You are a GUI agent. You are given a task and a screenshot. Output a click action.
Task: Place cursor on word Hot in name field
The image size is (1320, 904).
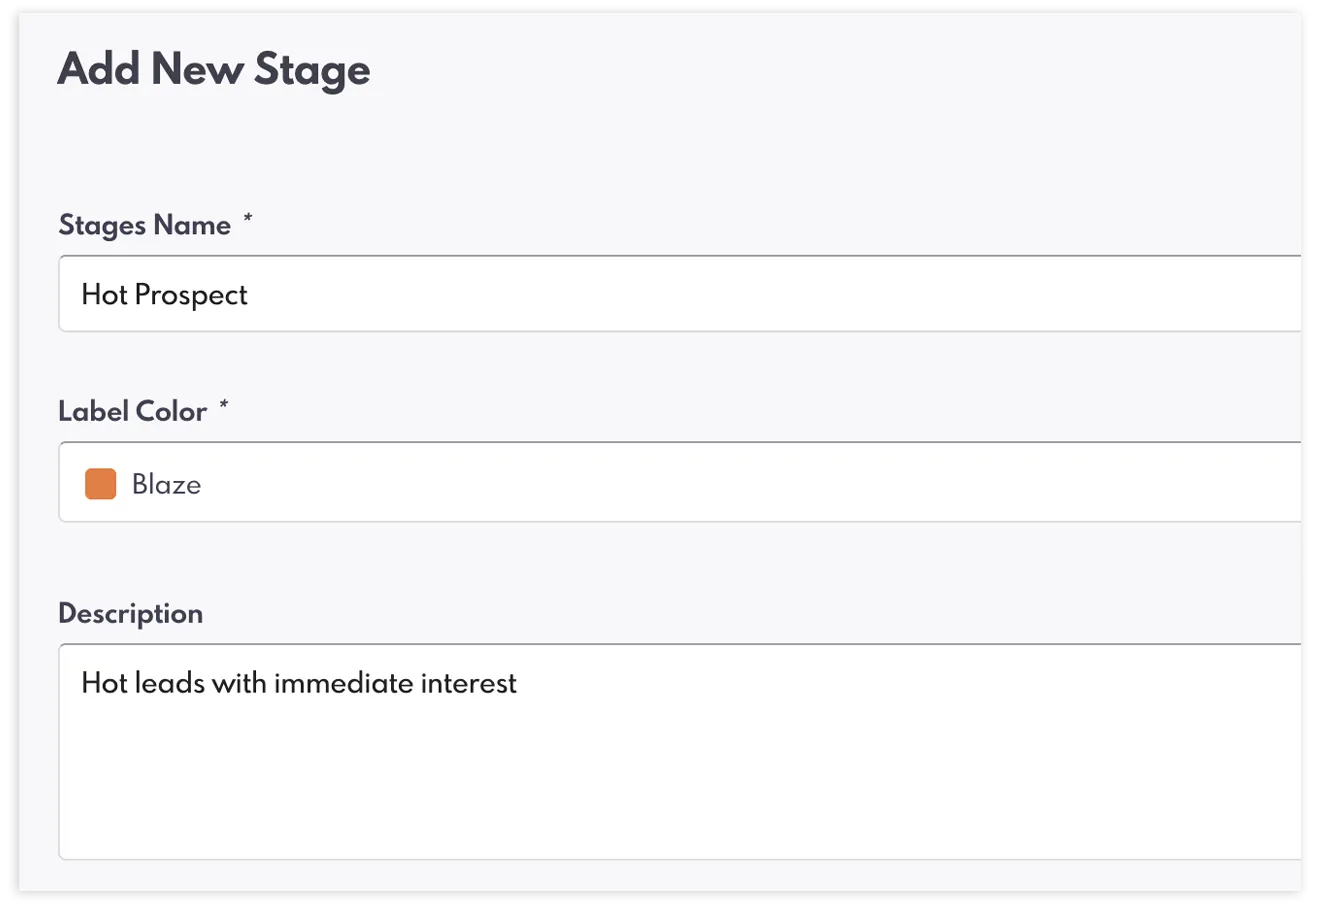pyautogui.click(x=104, y=295)
